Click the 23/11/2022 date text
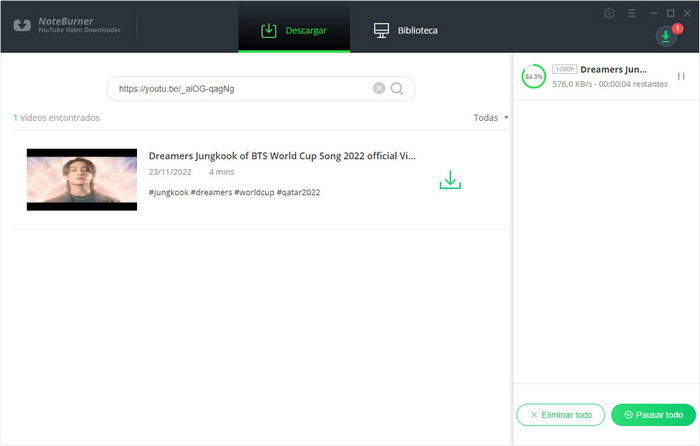Image resolution: width=700 pixels, height=446 pixels. 170,172
